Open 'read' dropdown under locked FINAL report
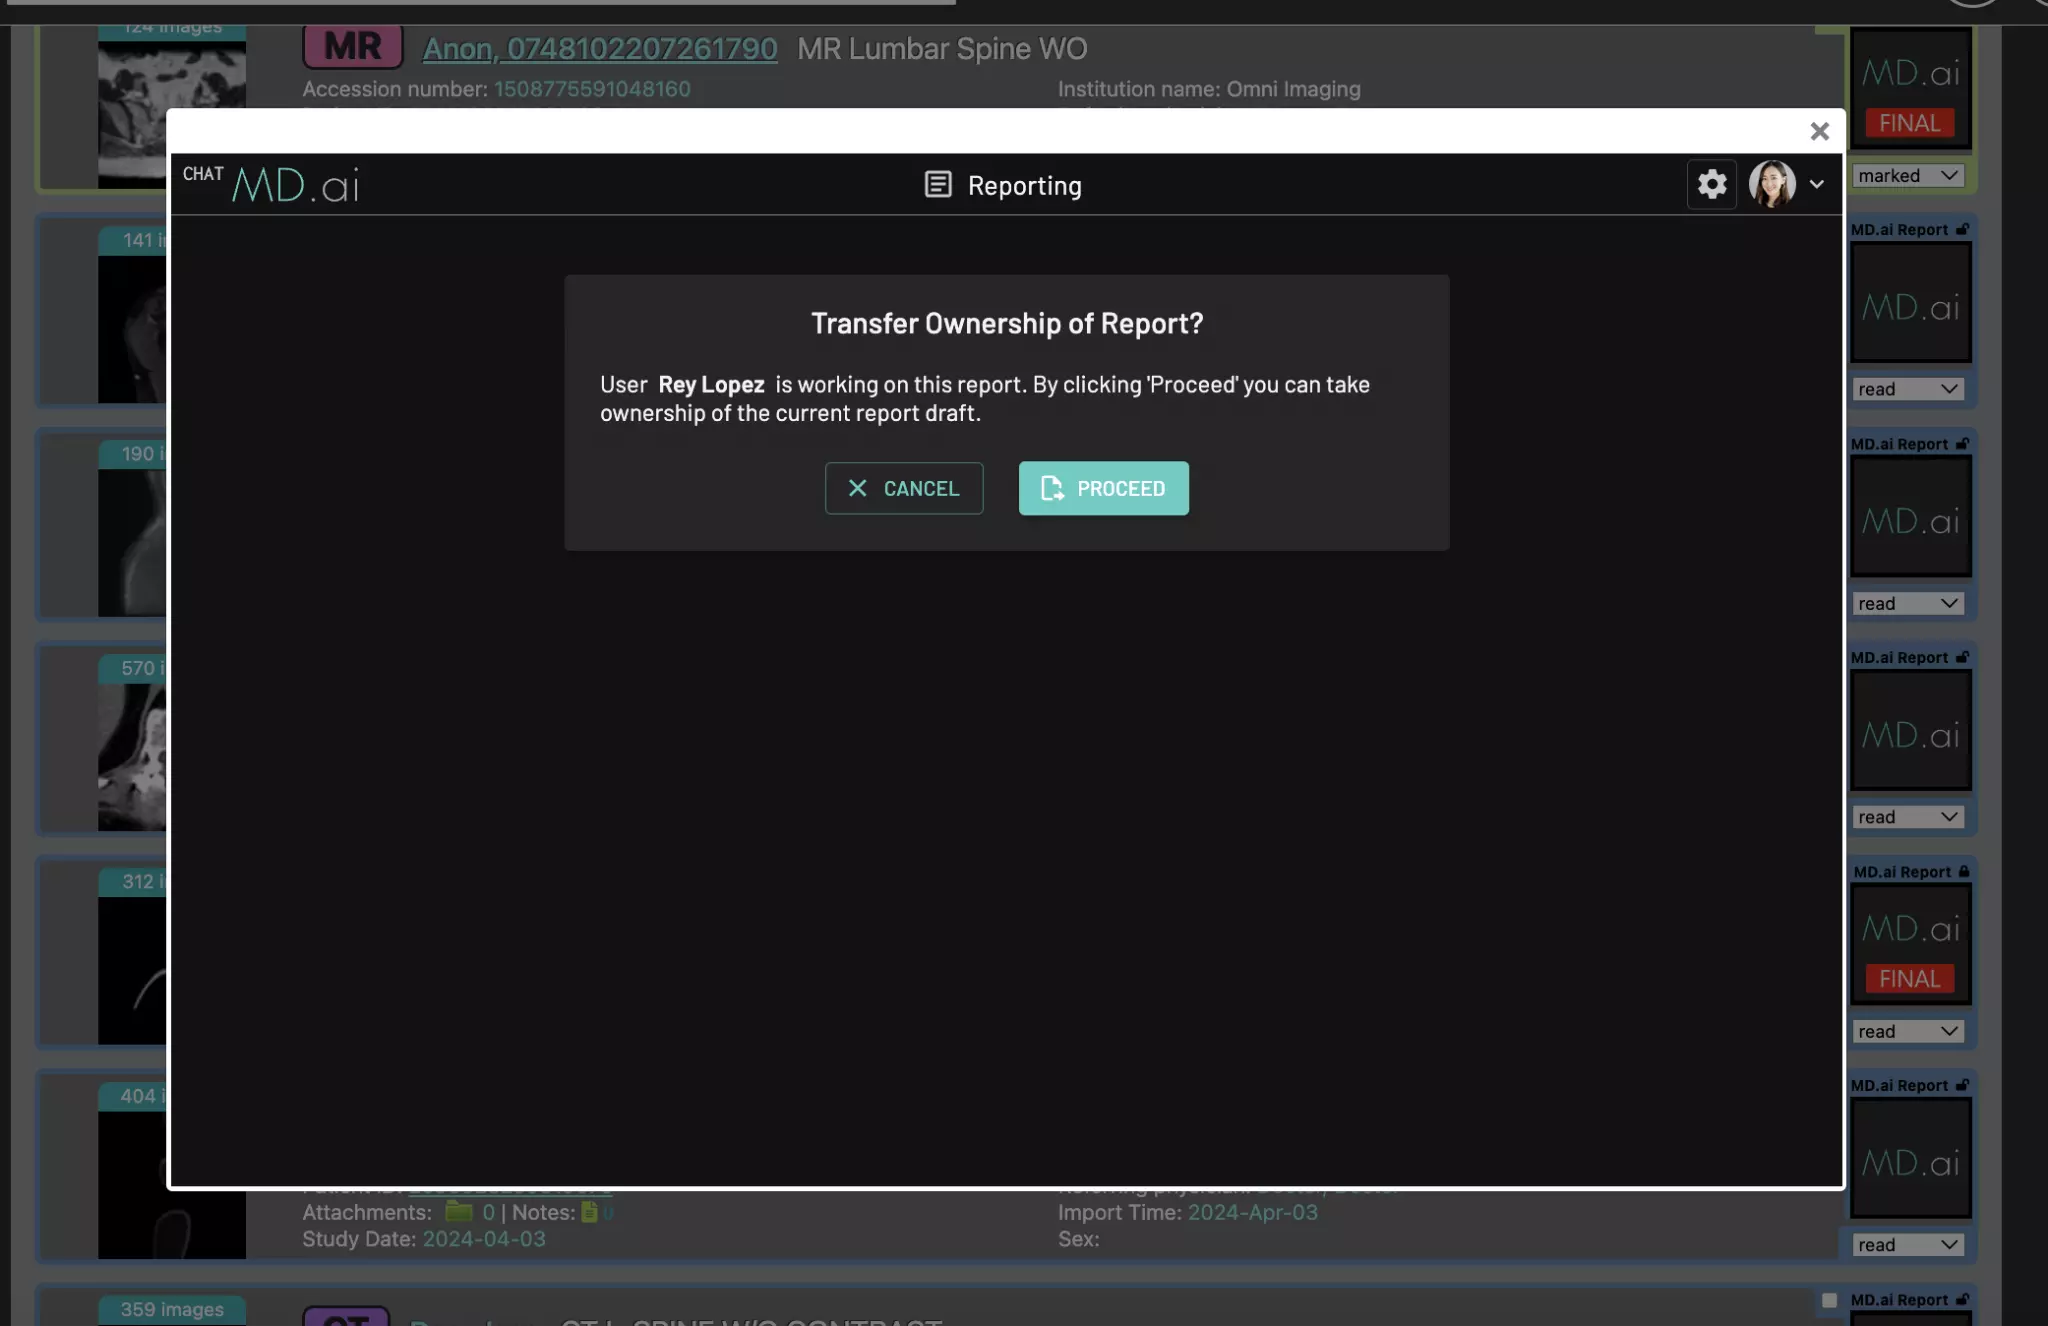This screenshot has width=2048, height=1326. click(1907, 1032)
